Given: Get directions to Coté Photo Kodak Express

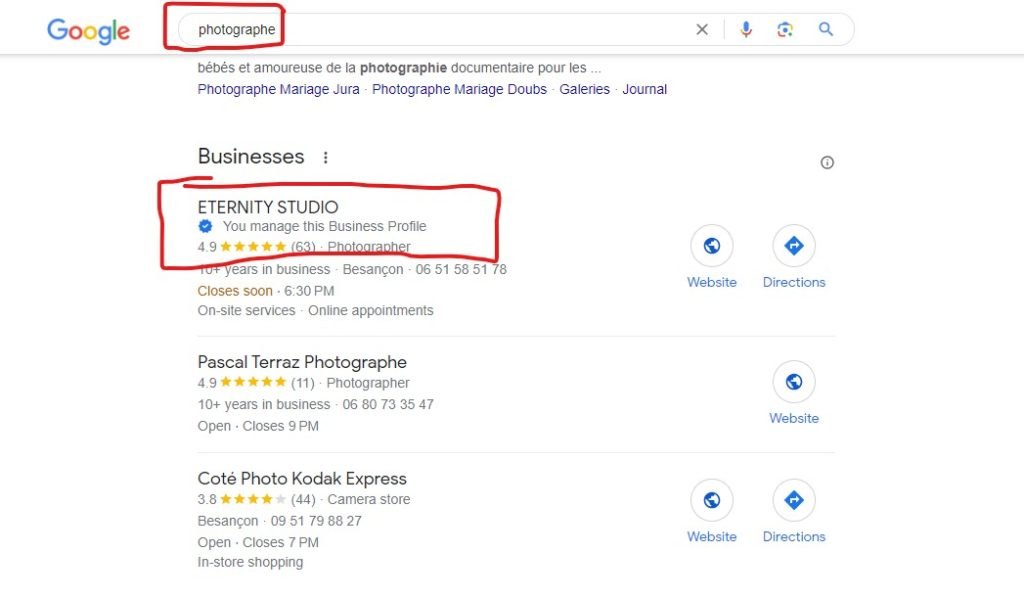Looking at the screenshot, I should (x=794, y=500).
